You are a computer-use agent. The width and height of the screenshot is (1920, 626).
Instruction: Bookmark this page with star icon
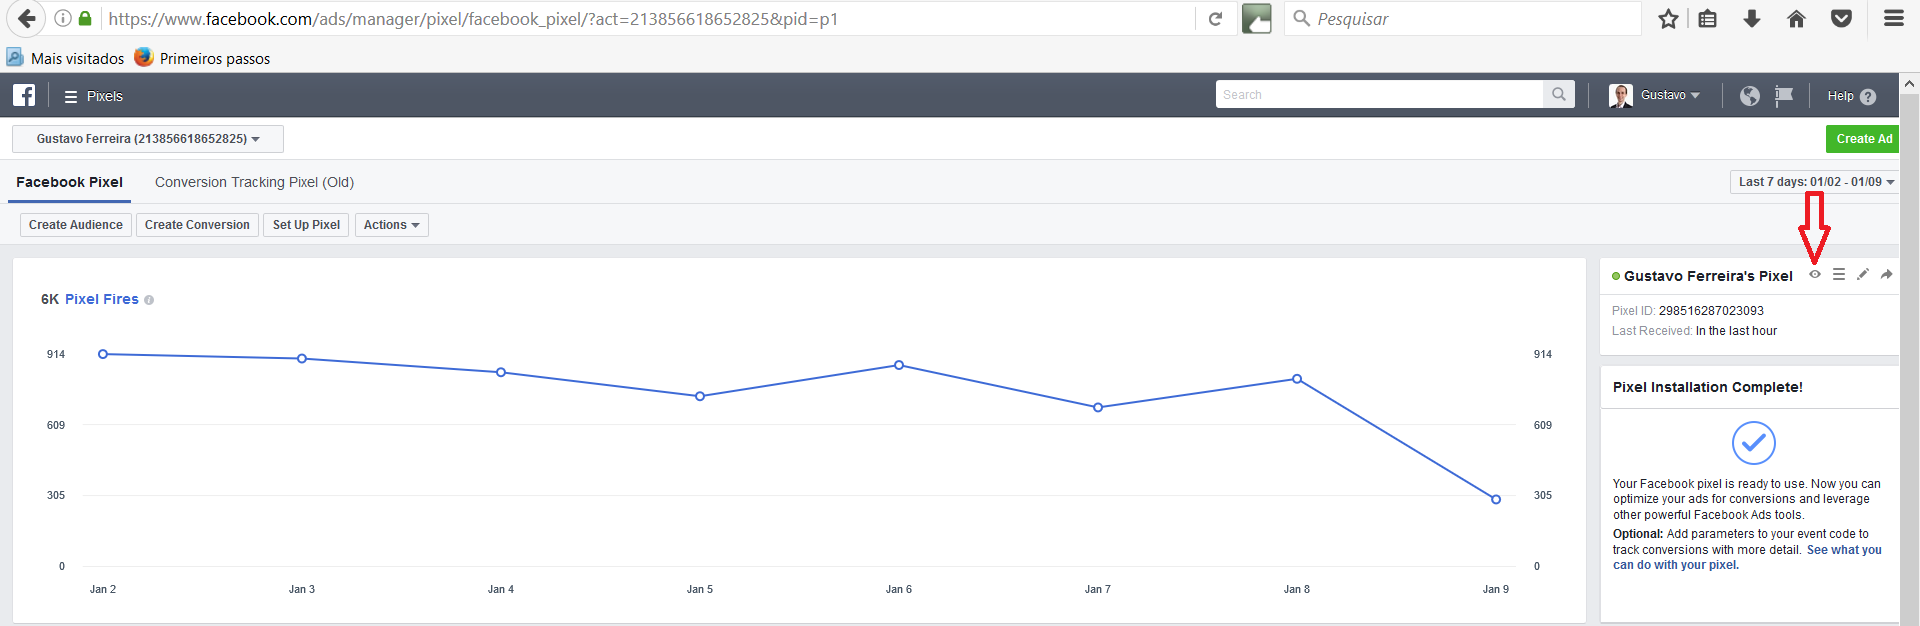click(x=1668, y=18)
